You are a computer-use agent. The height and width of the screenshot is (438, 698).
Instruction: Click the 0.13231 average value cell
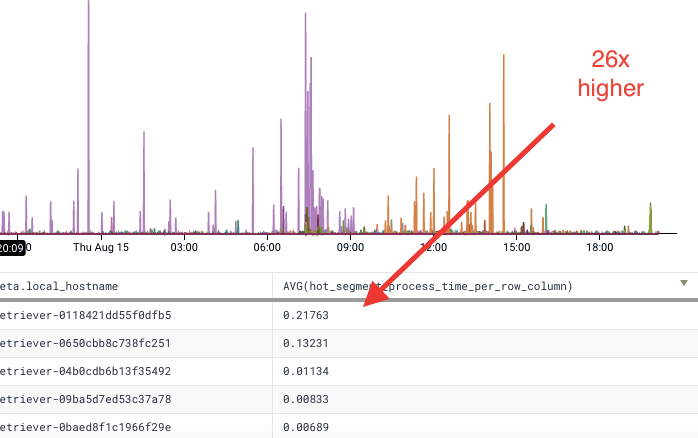pos(307,343)
